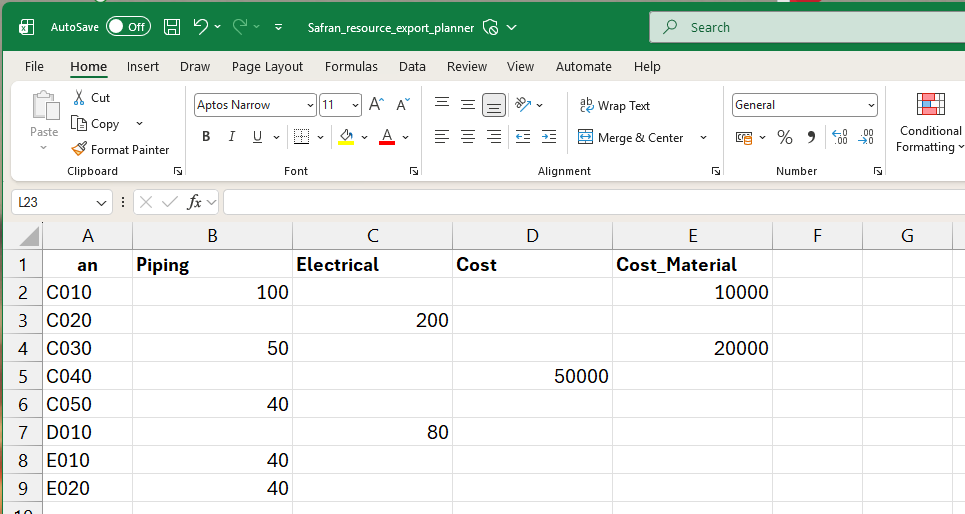Select the Format Painter brush
The height and width of the screenshot is (514, 965).
click(x=120, y=149)
